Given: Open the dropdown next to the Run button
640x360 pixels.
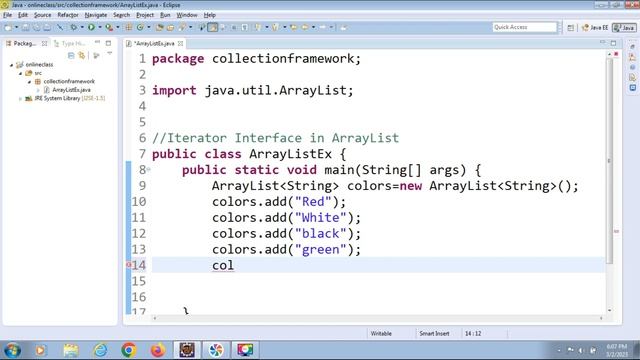Looking at the screenshot, I should pyautogui.click(x=100, y=27).
